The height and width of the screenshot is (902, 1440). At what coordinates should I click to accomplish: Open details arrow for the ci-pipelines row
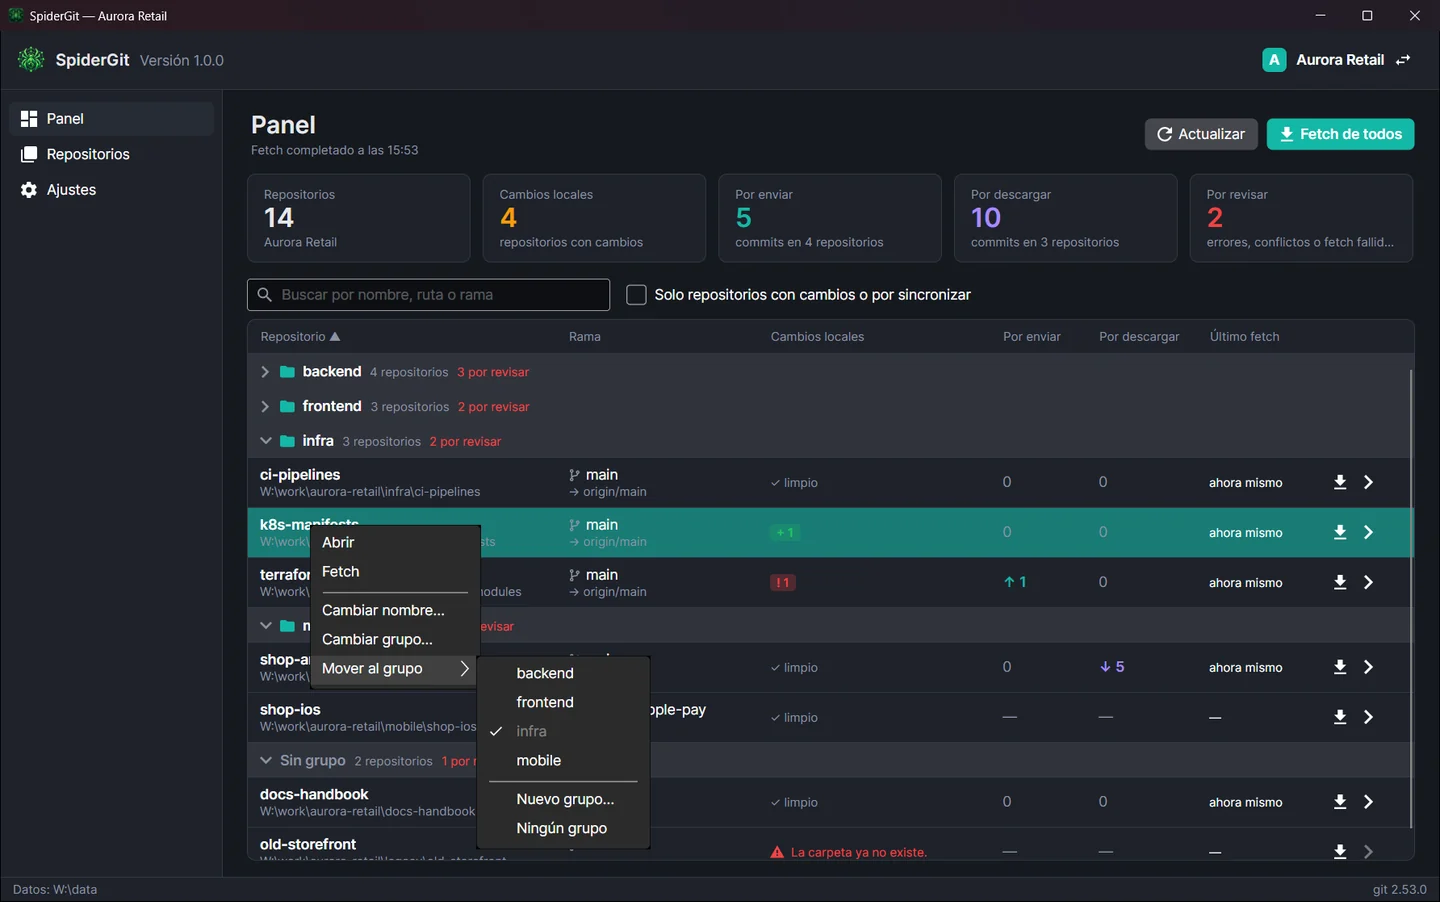click(1369, 482)
